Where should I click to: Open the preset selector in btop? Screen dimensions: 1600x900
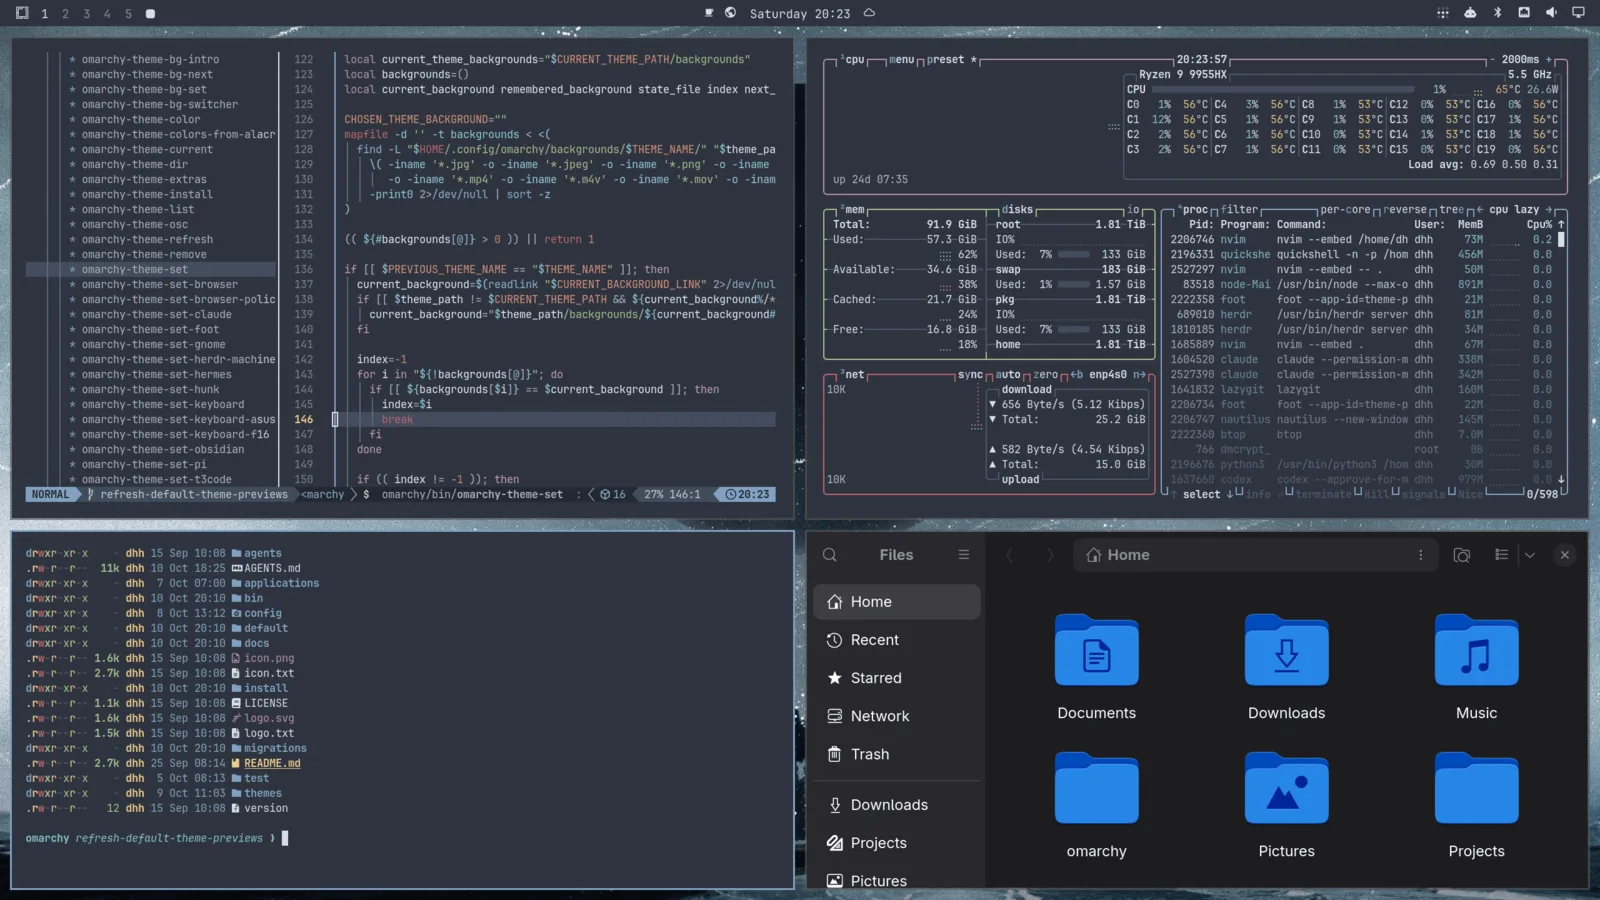click(x=945, y=60)
